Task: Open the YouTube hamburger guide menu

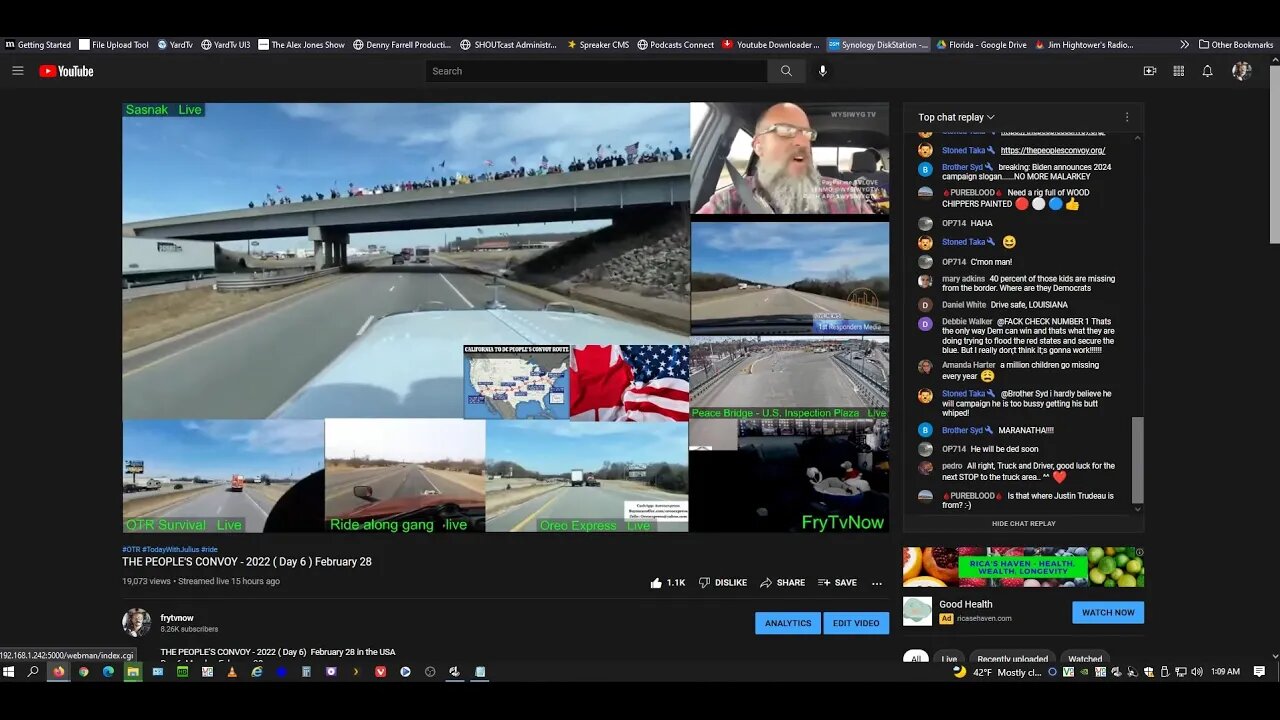Action: 17,71
